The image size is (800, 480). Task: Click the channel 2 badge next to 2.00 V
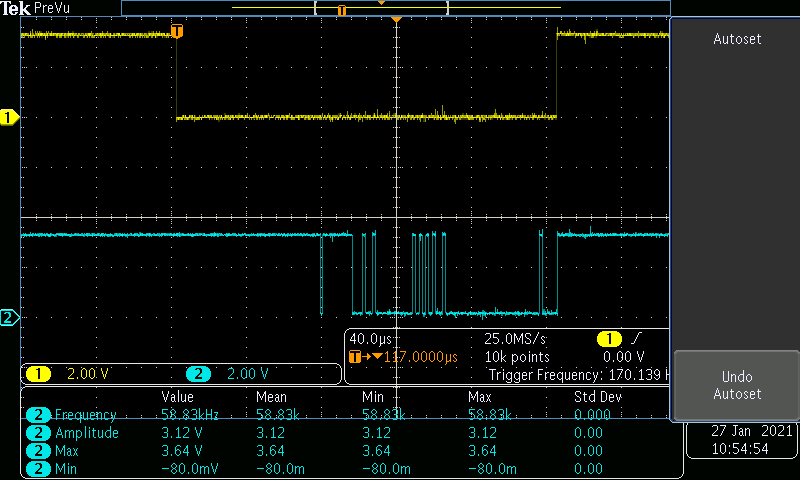[198, 374]
